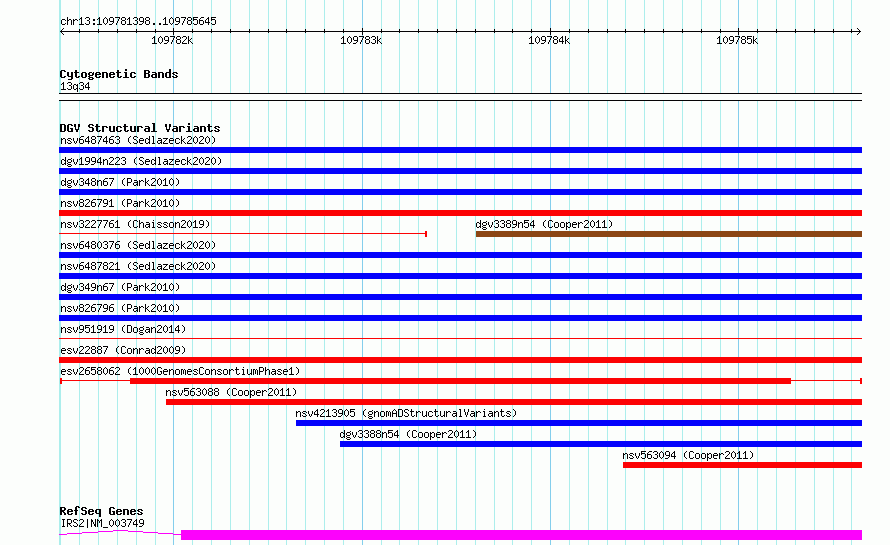Open the esv22887 (Conrad2009) label
The height and width of the screenshot is (545, 890).
pos(123,350)
